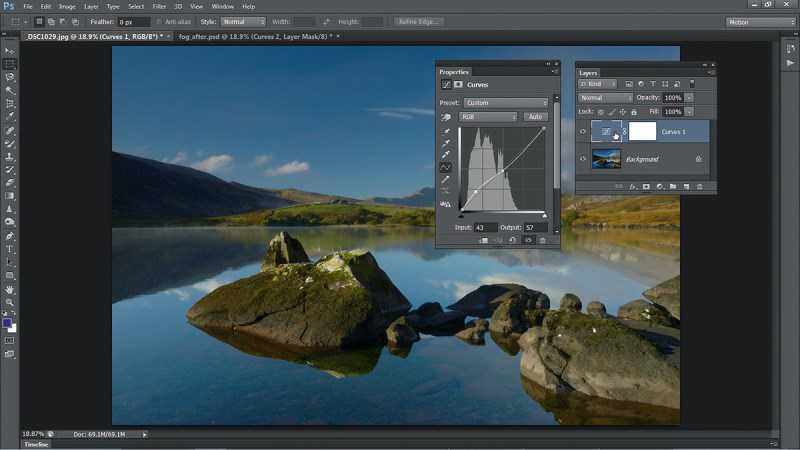Select the Lasso tool
This screenshot has width=800, height=450.
[10, 77]
